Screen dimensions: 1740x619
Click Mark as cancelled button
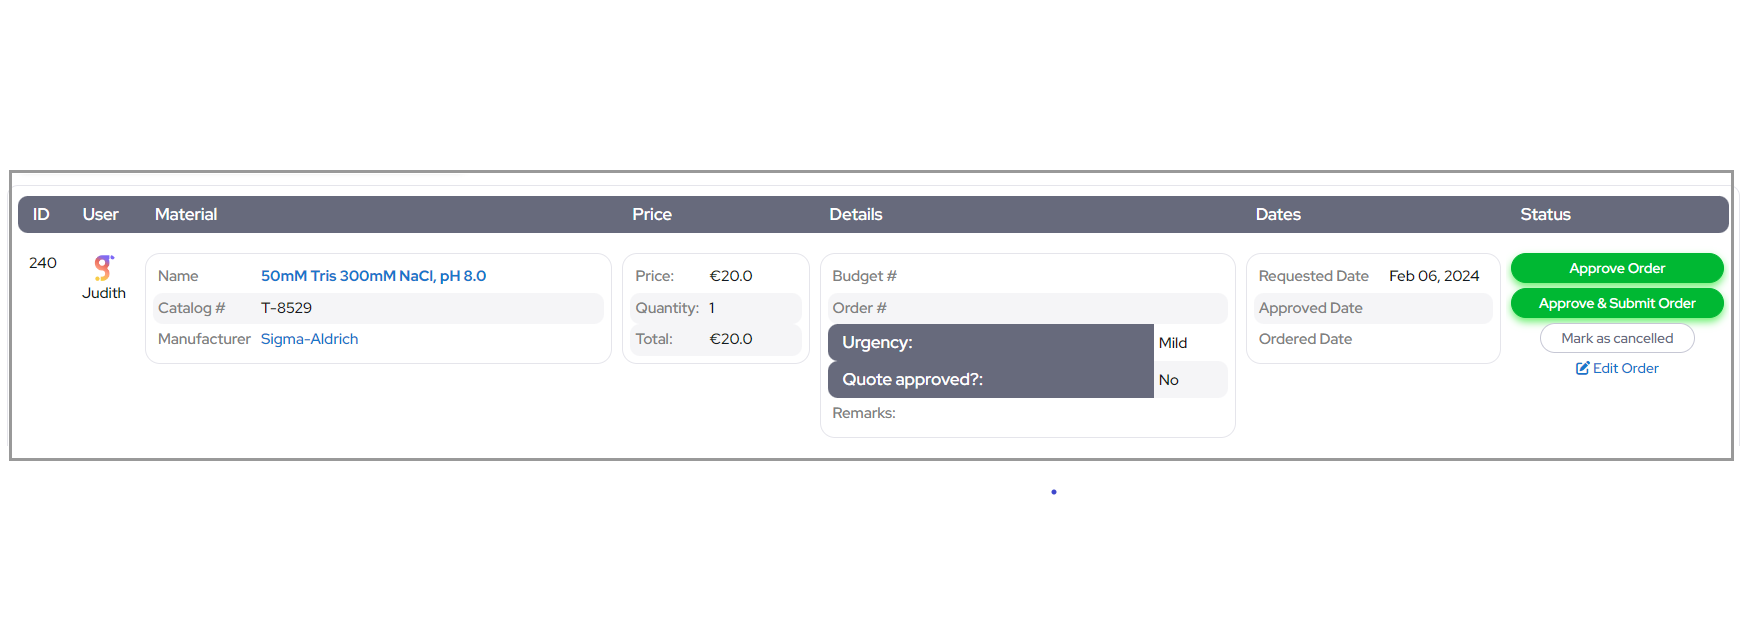click(1616, 338)
